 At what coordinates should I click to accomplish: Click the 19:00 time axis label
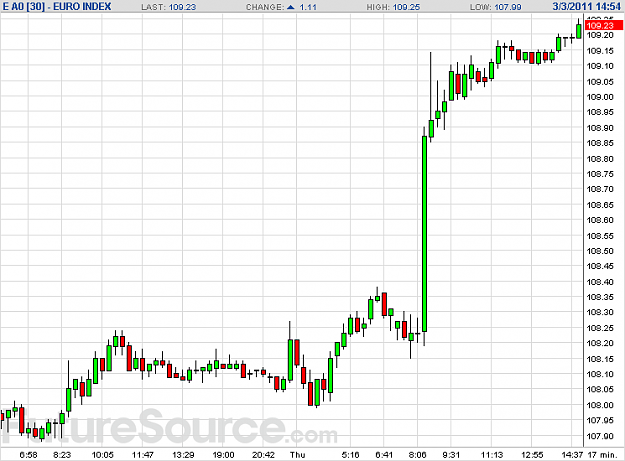[x=223, y=455]
